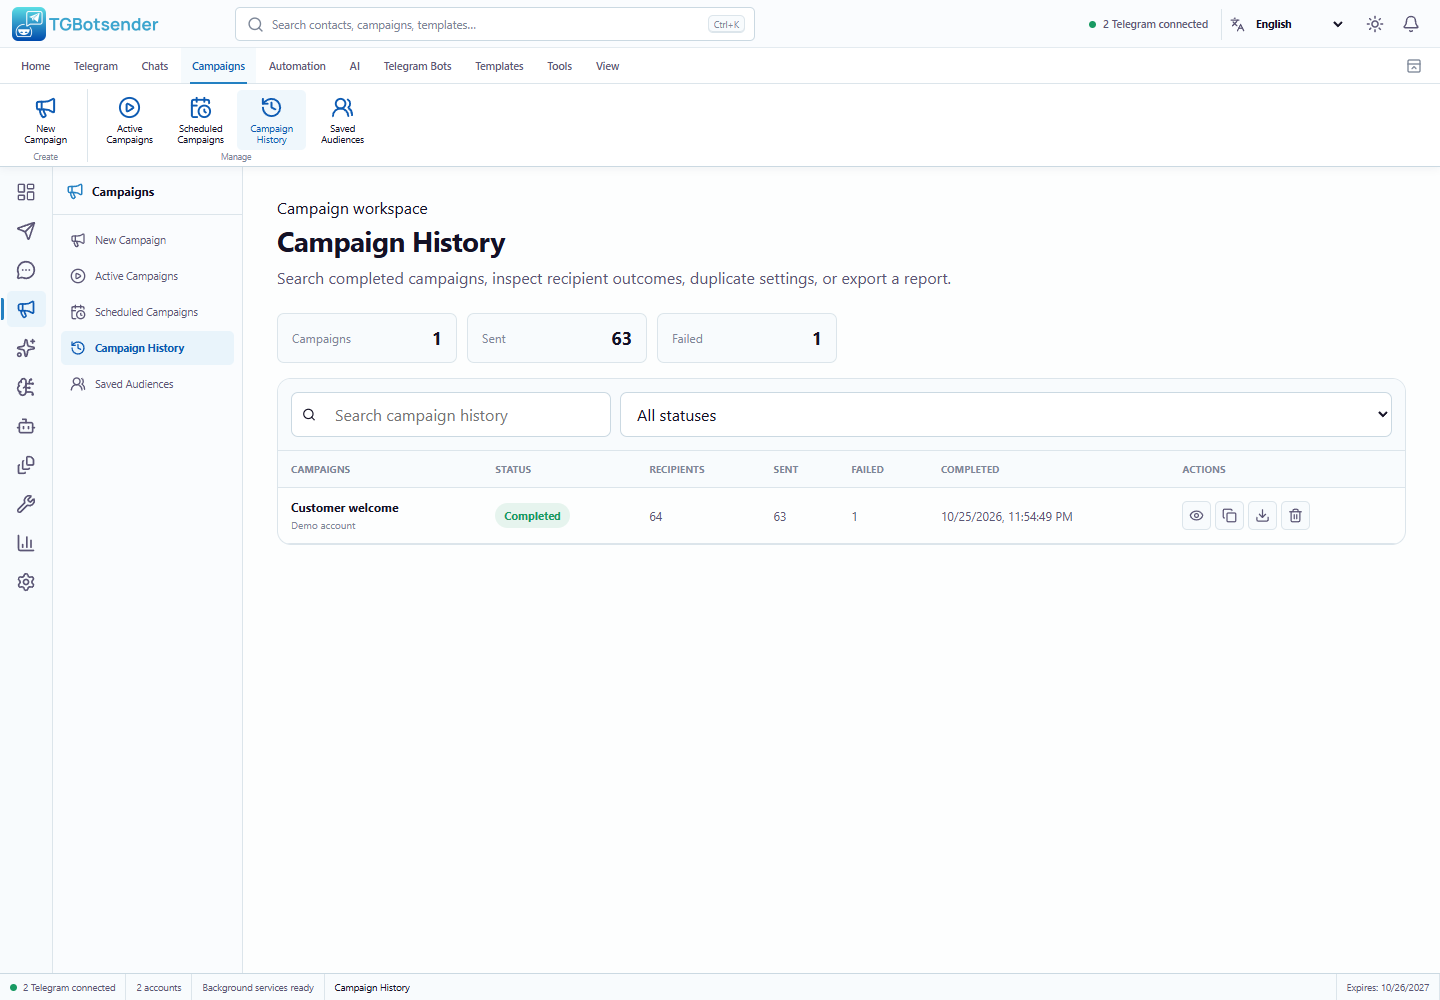Toggle the light/dark theme sun icon
The height and width of the screenshot is (1000, 1440).
point(1375,24)
